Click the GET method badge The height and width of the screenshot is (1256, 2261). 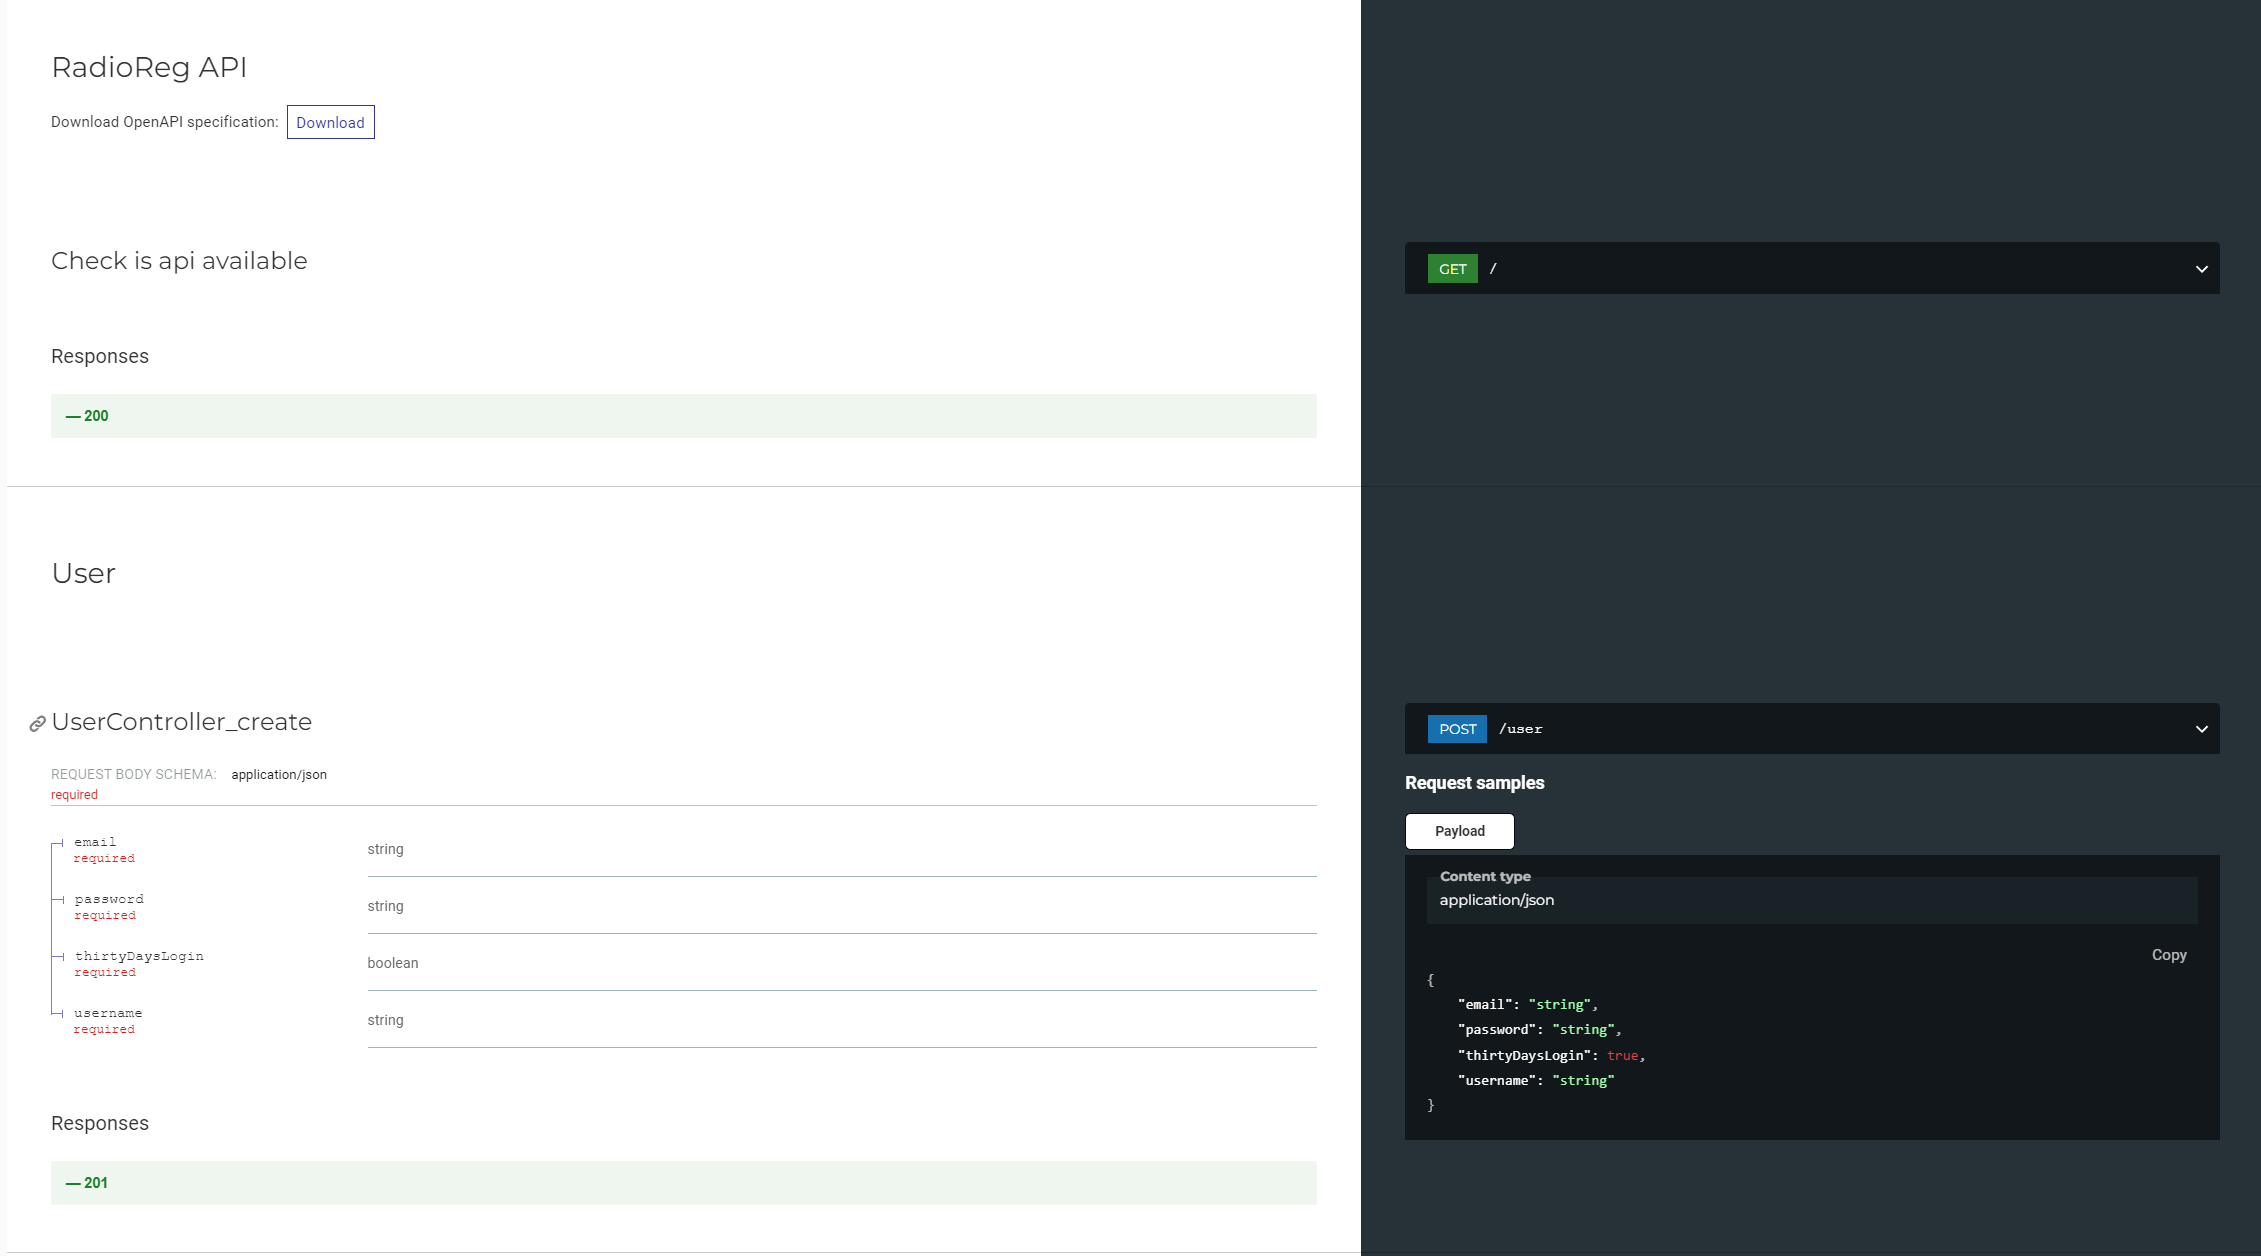(1452, 268)
